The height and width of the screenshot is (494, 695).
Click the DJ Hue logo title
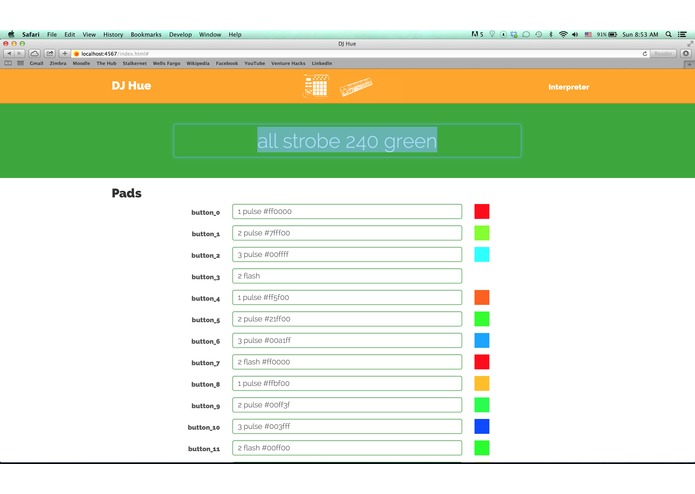[x=131, y=86]
